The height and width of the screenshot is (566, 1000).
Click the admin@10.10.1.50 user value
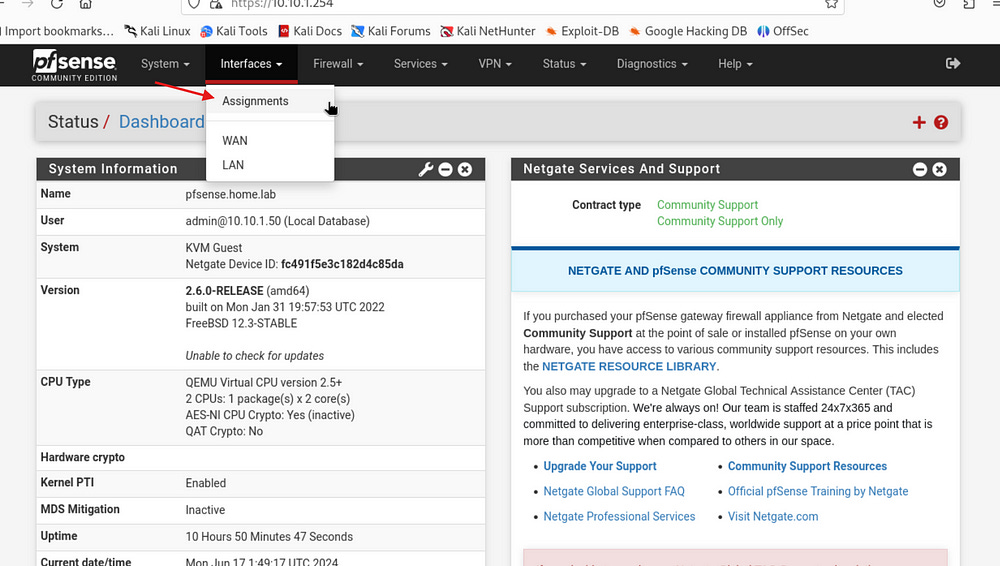coord(277,221)
